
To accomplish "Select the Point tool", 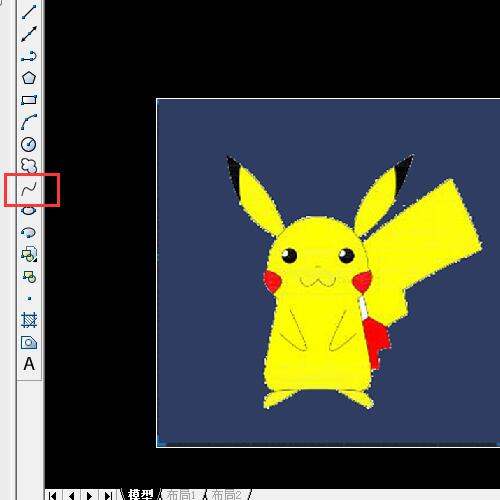I will tap(30, 298).
